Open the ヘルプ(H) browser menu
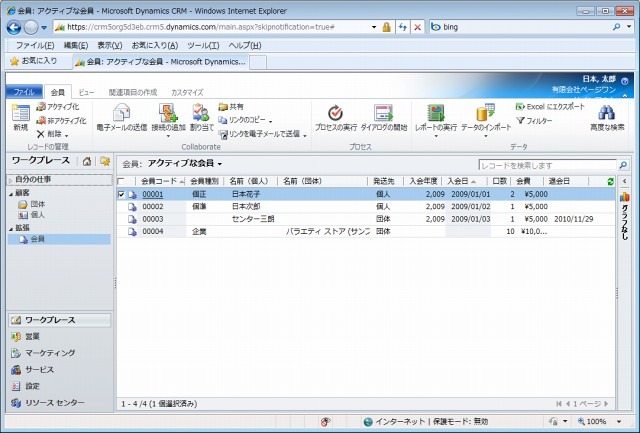 [244, 45]
